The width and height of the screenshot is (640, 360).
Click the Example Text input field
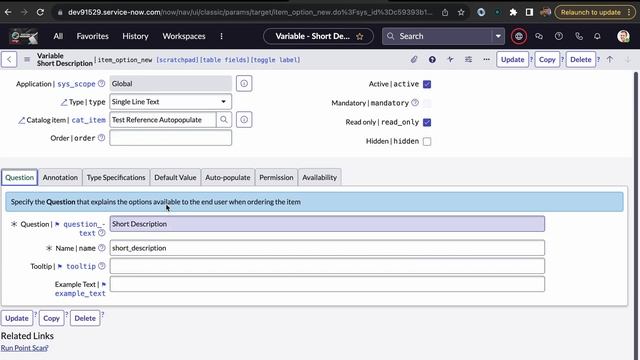coord(327,284)
